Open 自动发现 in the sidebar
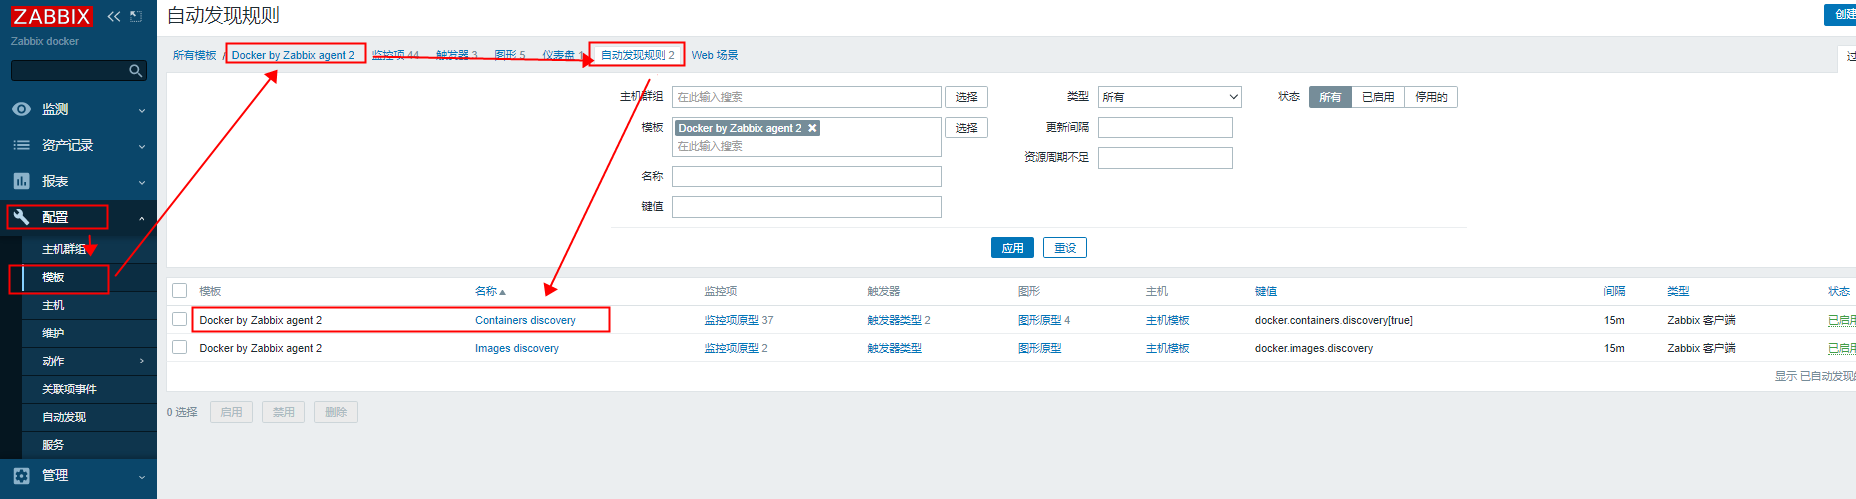Image resolution: width=1856 pixels, height=499 pixels. coord(64,417)
